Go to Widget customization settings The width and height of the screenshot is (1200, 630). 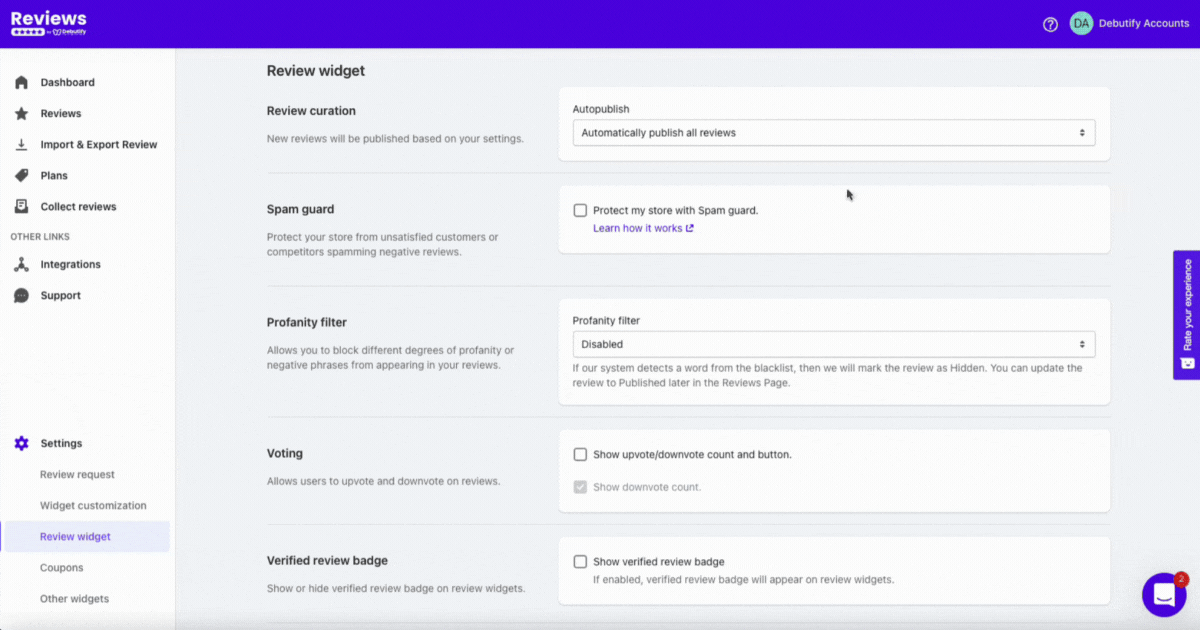point(93,505)
